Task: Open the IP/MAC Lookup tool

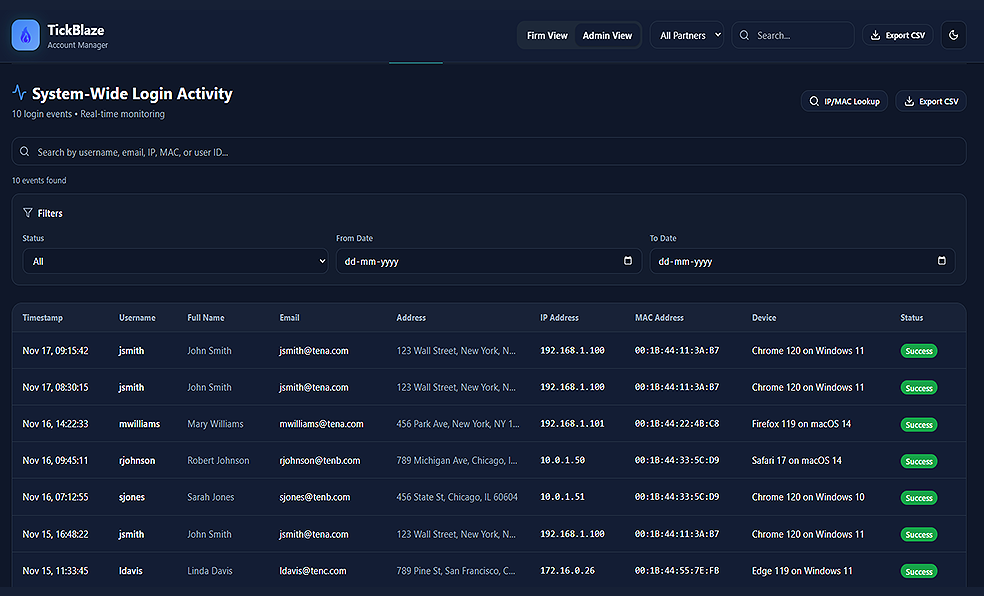Action: pos(844,101)
